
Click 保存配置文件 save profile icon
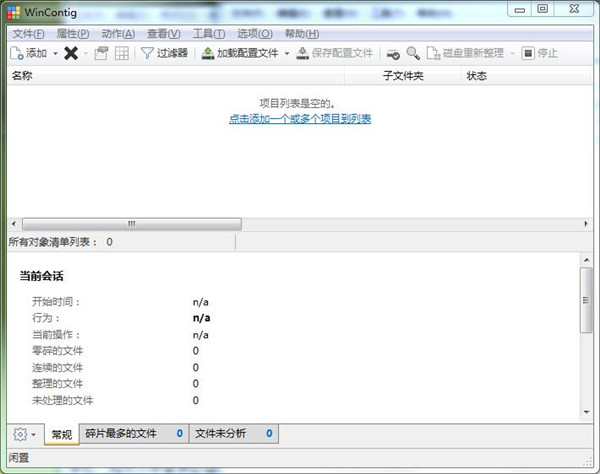click(302, 53)
